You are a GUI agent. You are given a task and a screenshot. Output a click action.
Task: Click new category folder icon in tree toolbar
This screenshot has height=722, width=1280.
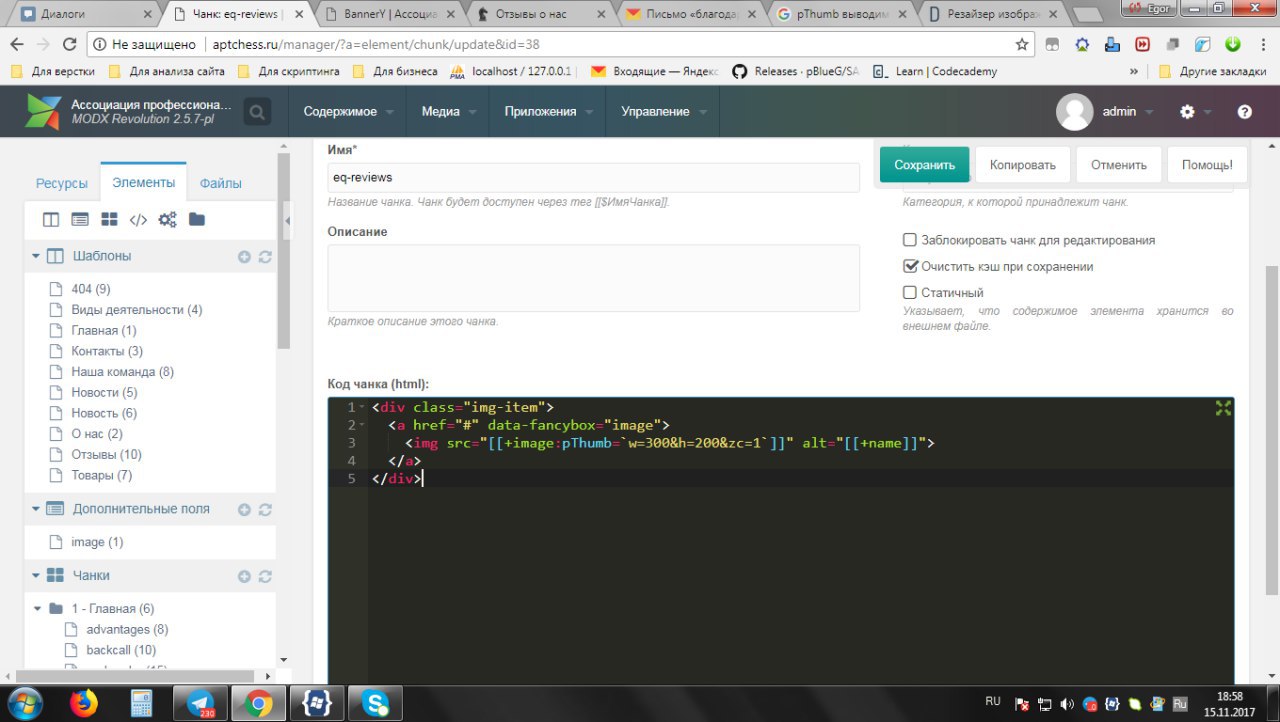pyautogui.click(x=197, y=220)
